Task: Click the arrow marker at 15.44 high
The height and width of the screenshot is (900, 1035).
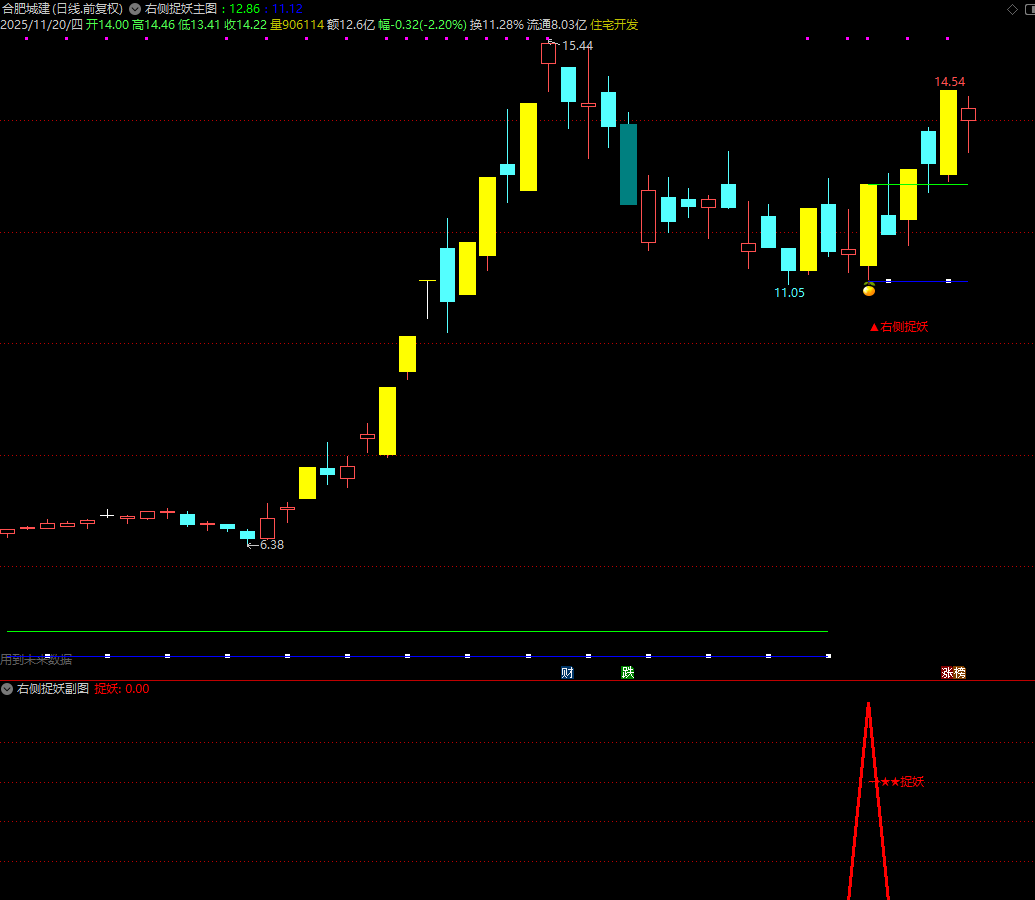Action: pyautogui.click(x=549, y=41)
